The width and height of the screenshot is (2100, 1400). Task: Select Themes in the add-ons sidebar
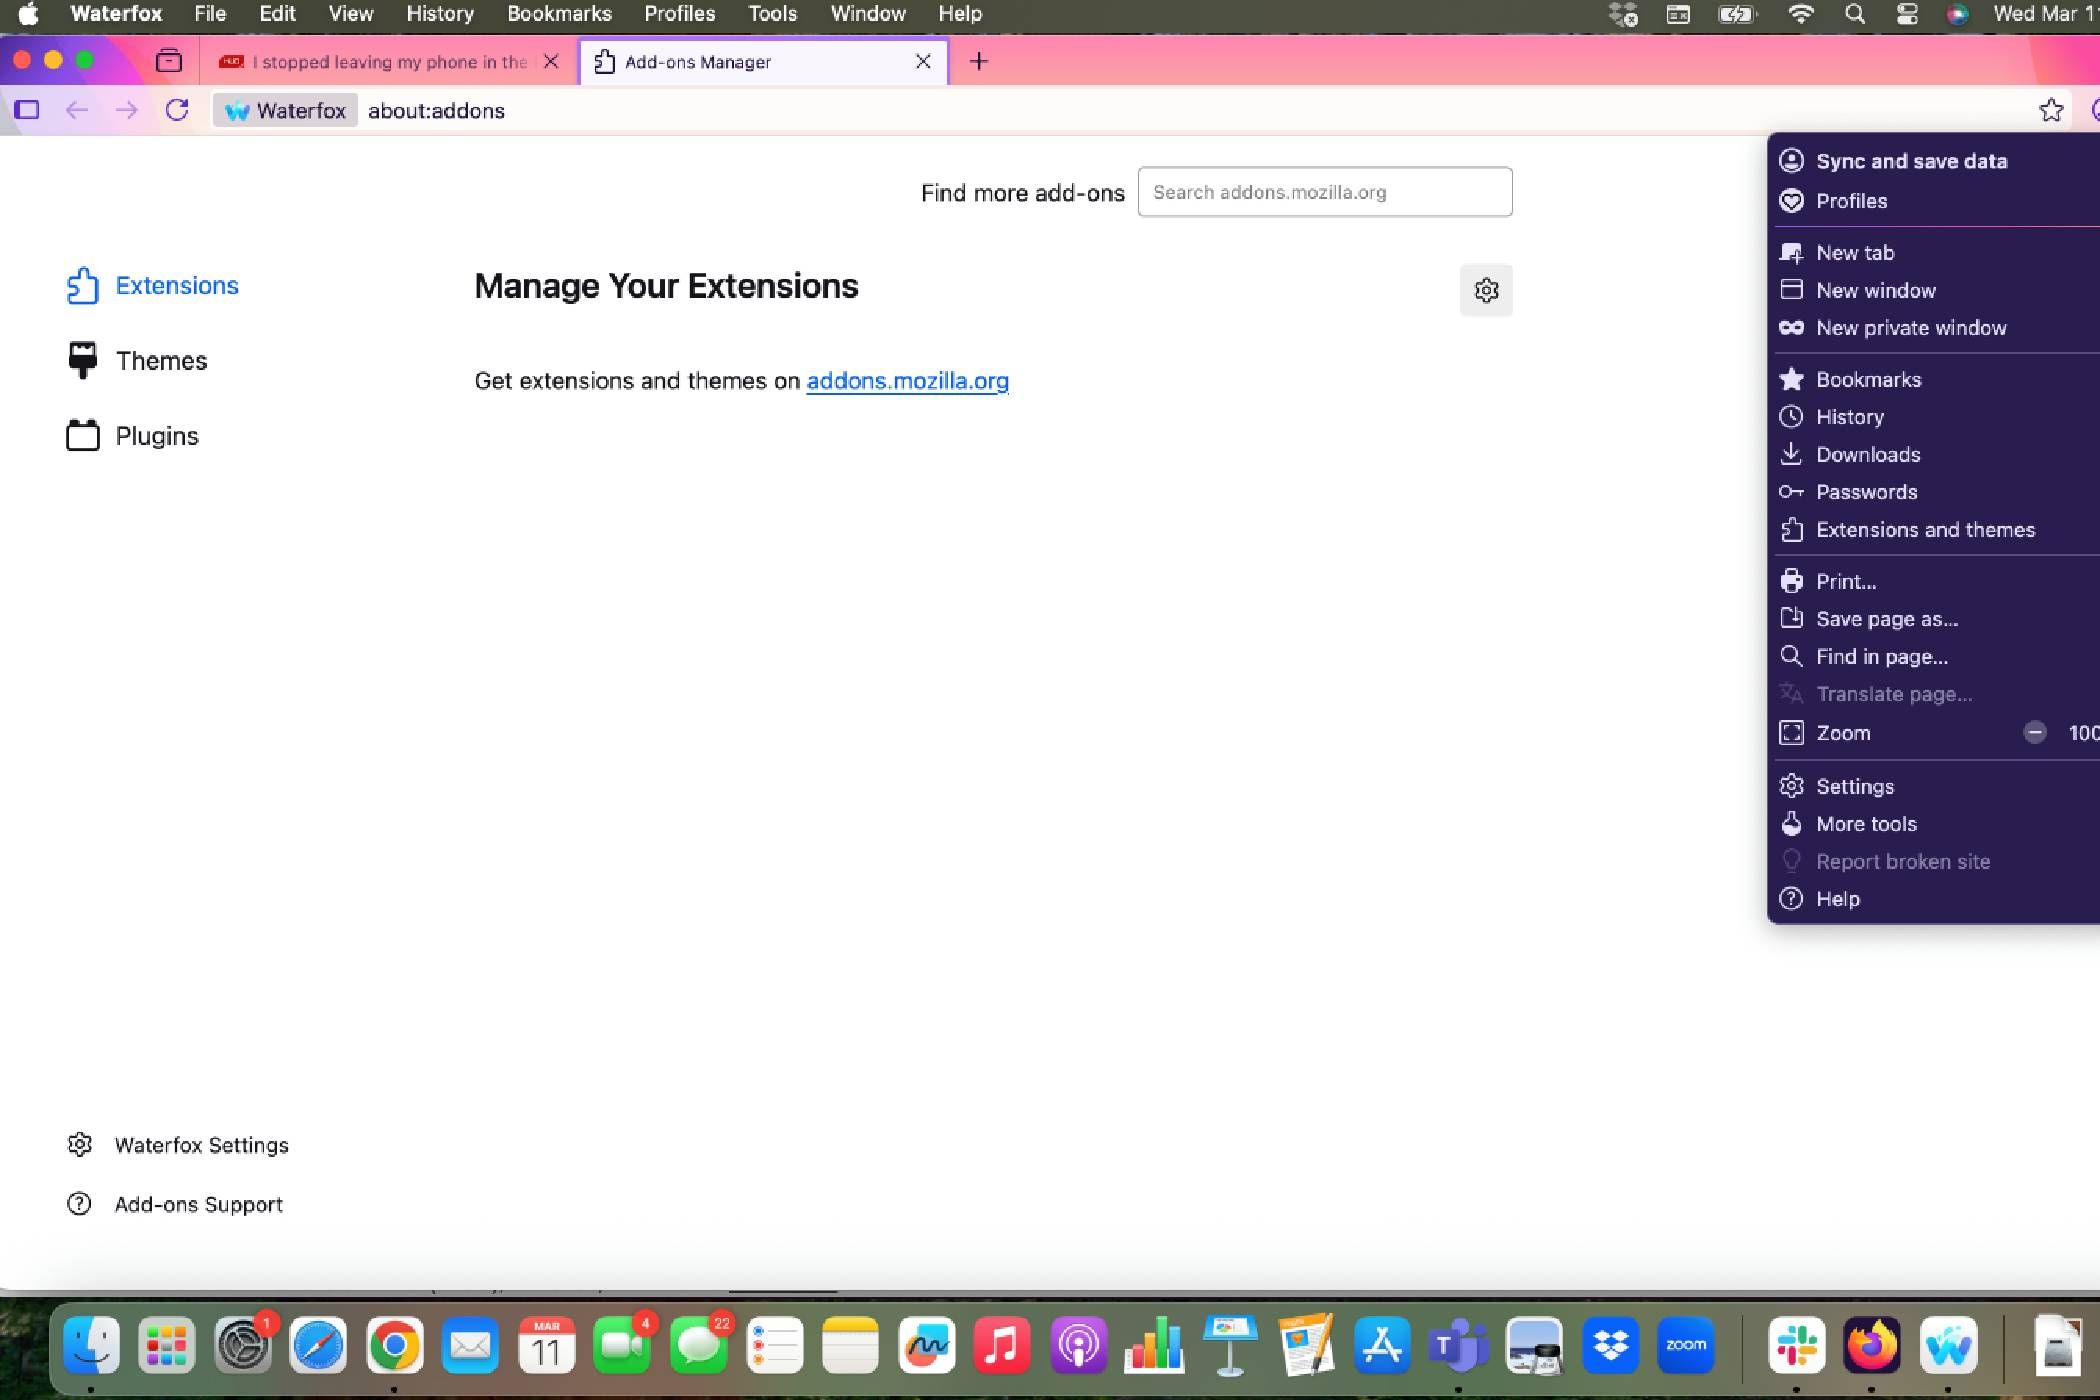(x=137, y=360)
